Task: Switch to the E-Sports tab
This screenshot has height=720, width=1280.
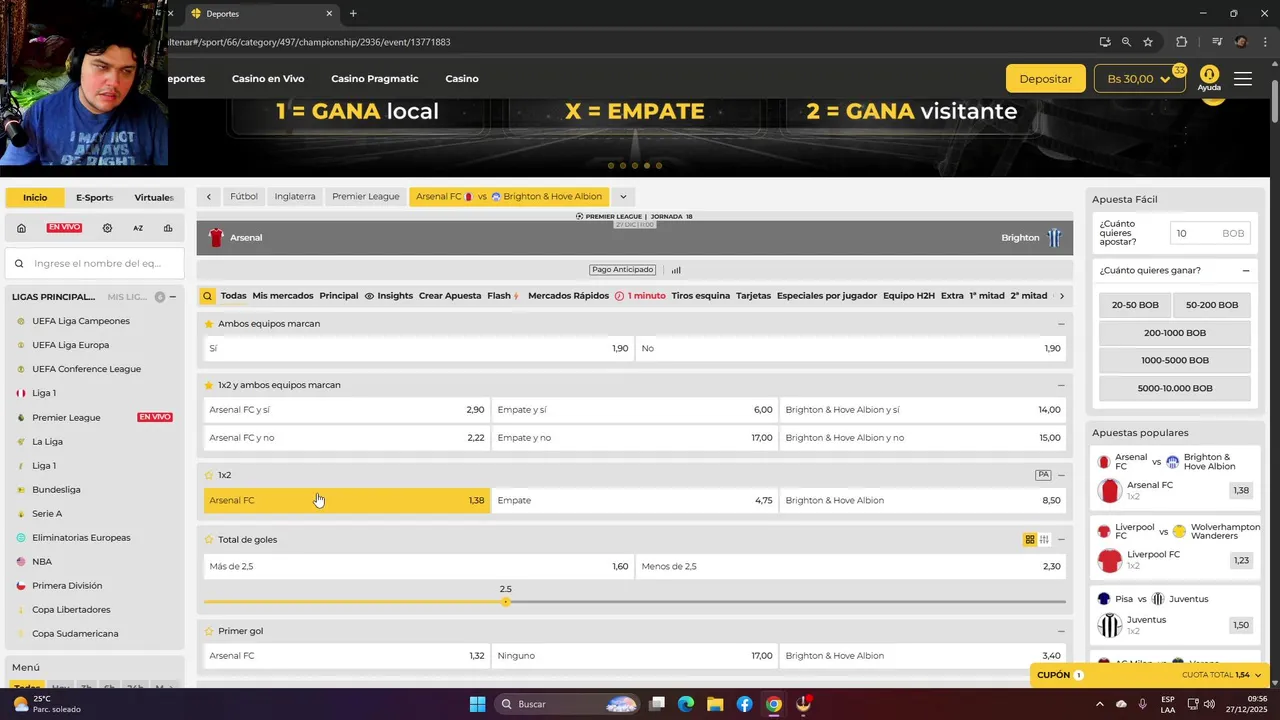Action: tap(94, 198)
